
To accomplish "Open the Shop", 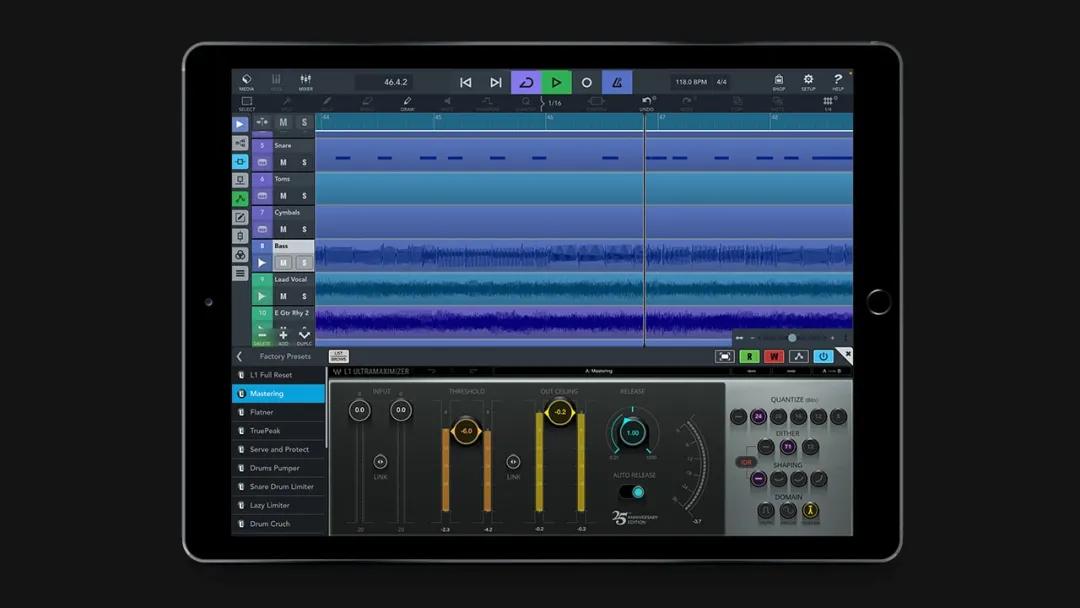I will pyautogui.click(x=778, y=82).
